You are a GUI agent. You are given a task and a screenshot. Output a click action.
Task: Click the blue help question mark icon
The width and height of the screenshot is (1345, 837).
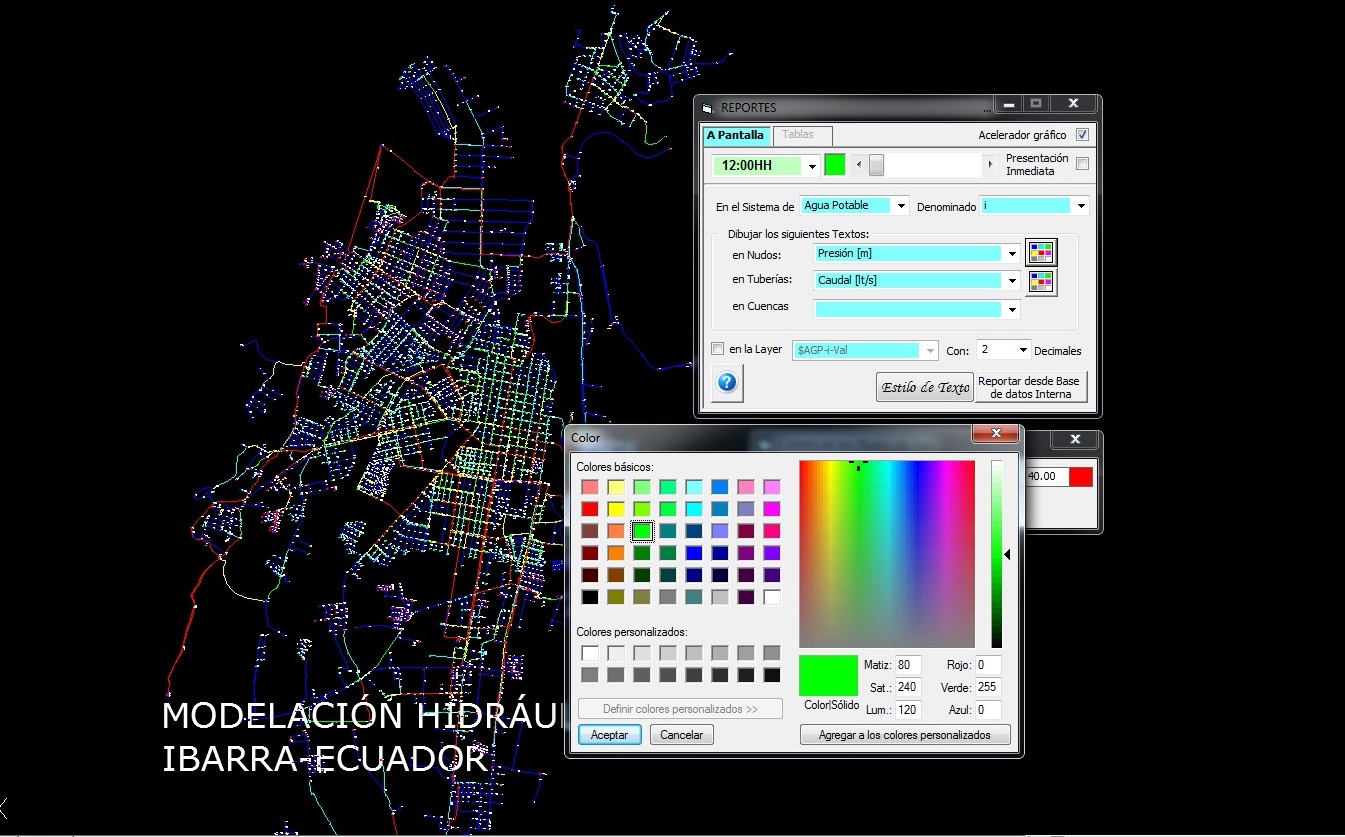click(x=727, y=382)
